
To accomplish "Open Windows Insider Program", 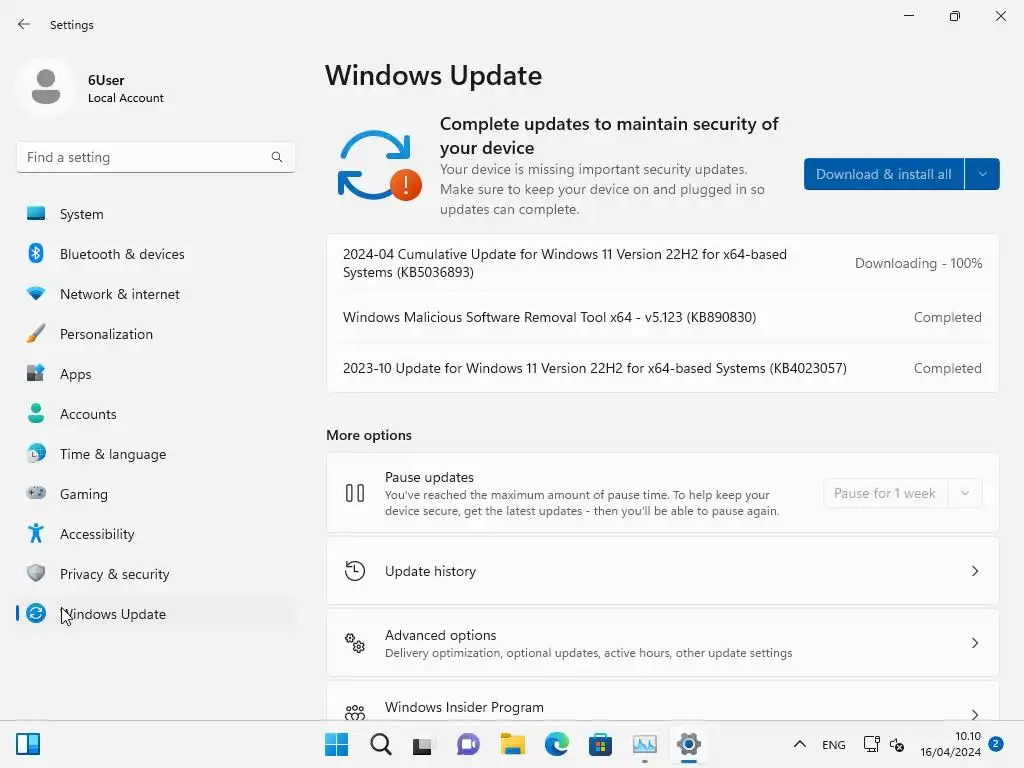I will (662, 702).
